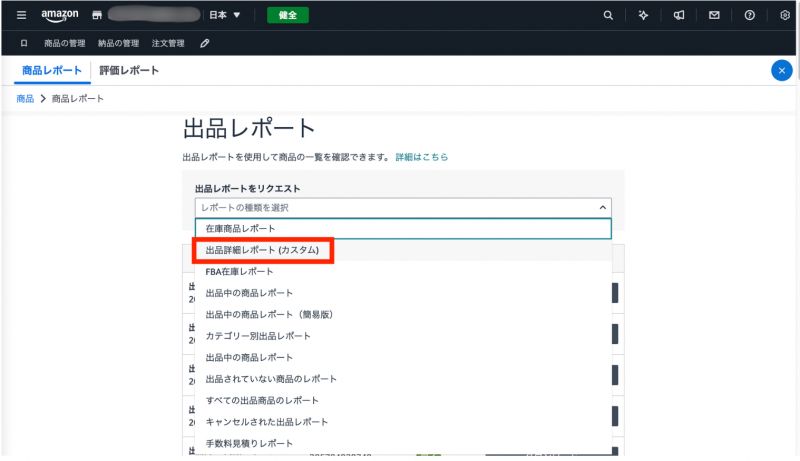Click the 商品レポート breadcrumb text
This screenshot has height=461, width=800.
[x=78, y=98]
